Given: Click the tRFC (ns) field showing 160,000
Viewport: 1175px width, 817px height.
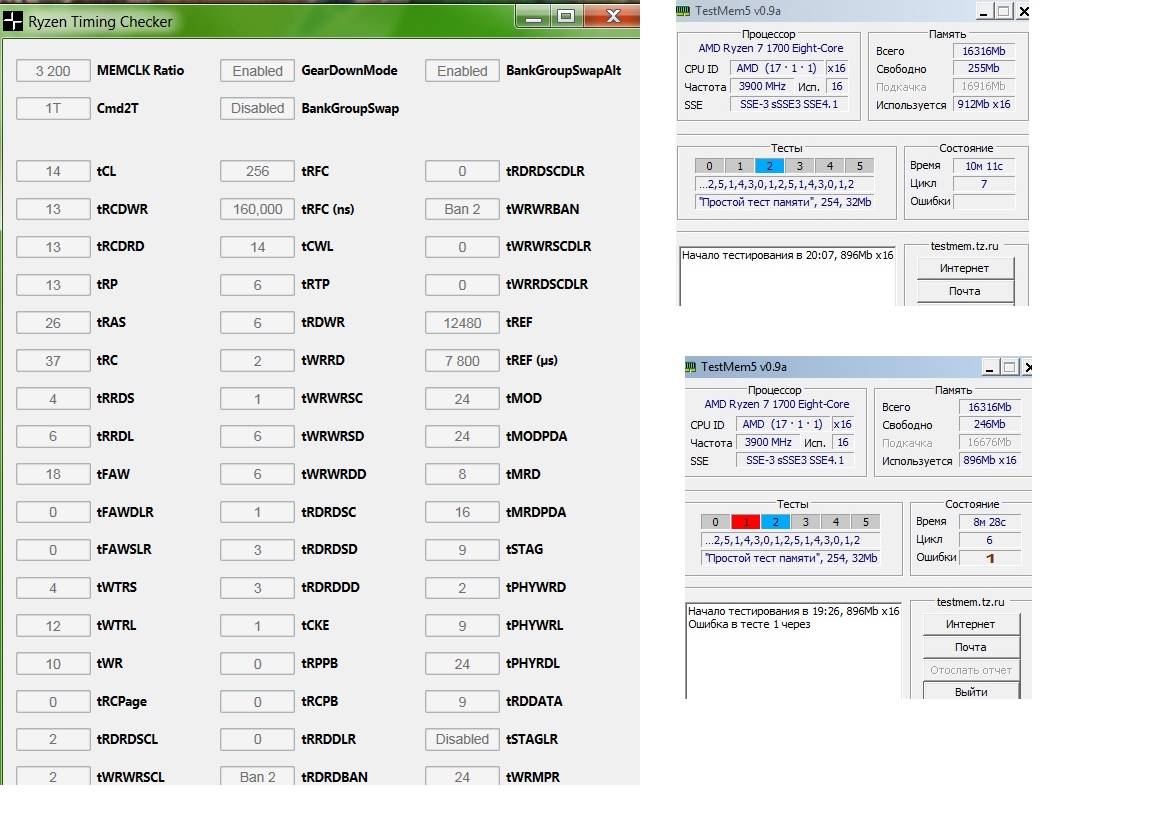Looking at the screenshot, I should click(x=257, y=209).
